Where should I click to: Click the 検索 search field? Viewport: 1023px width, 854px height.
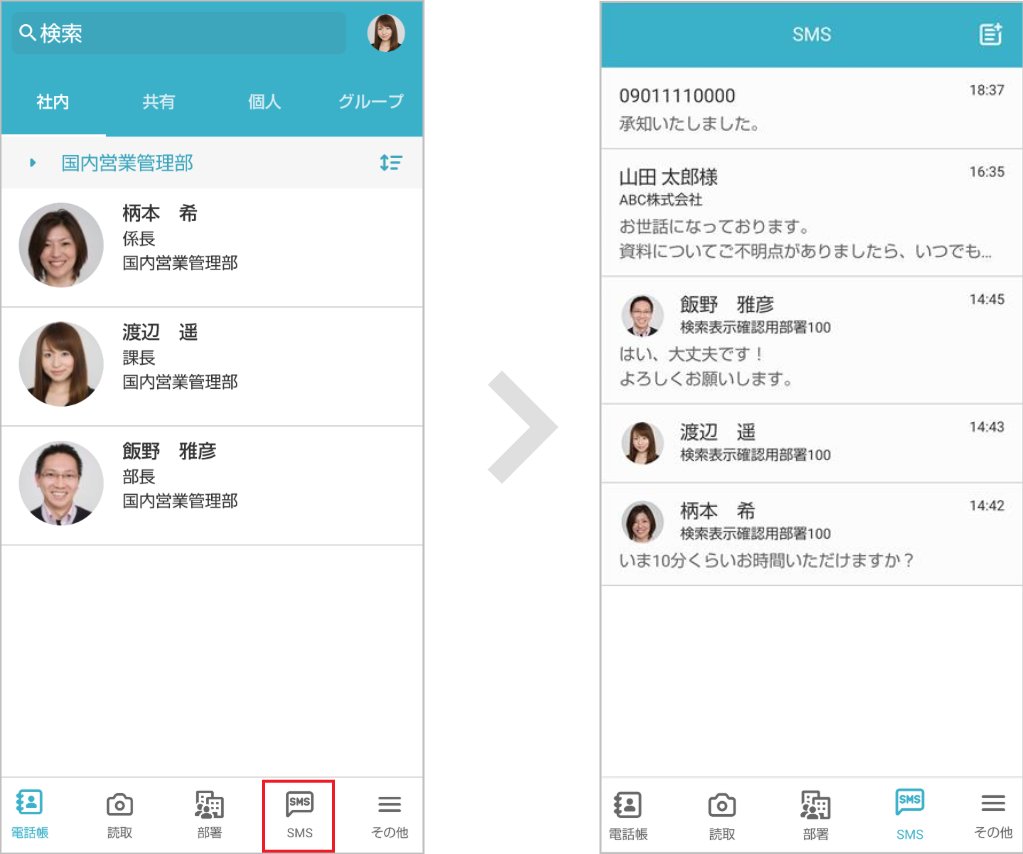[179, 33]
